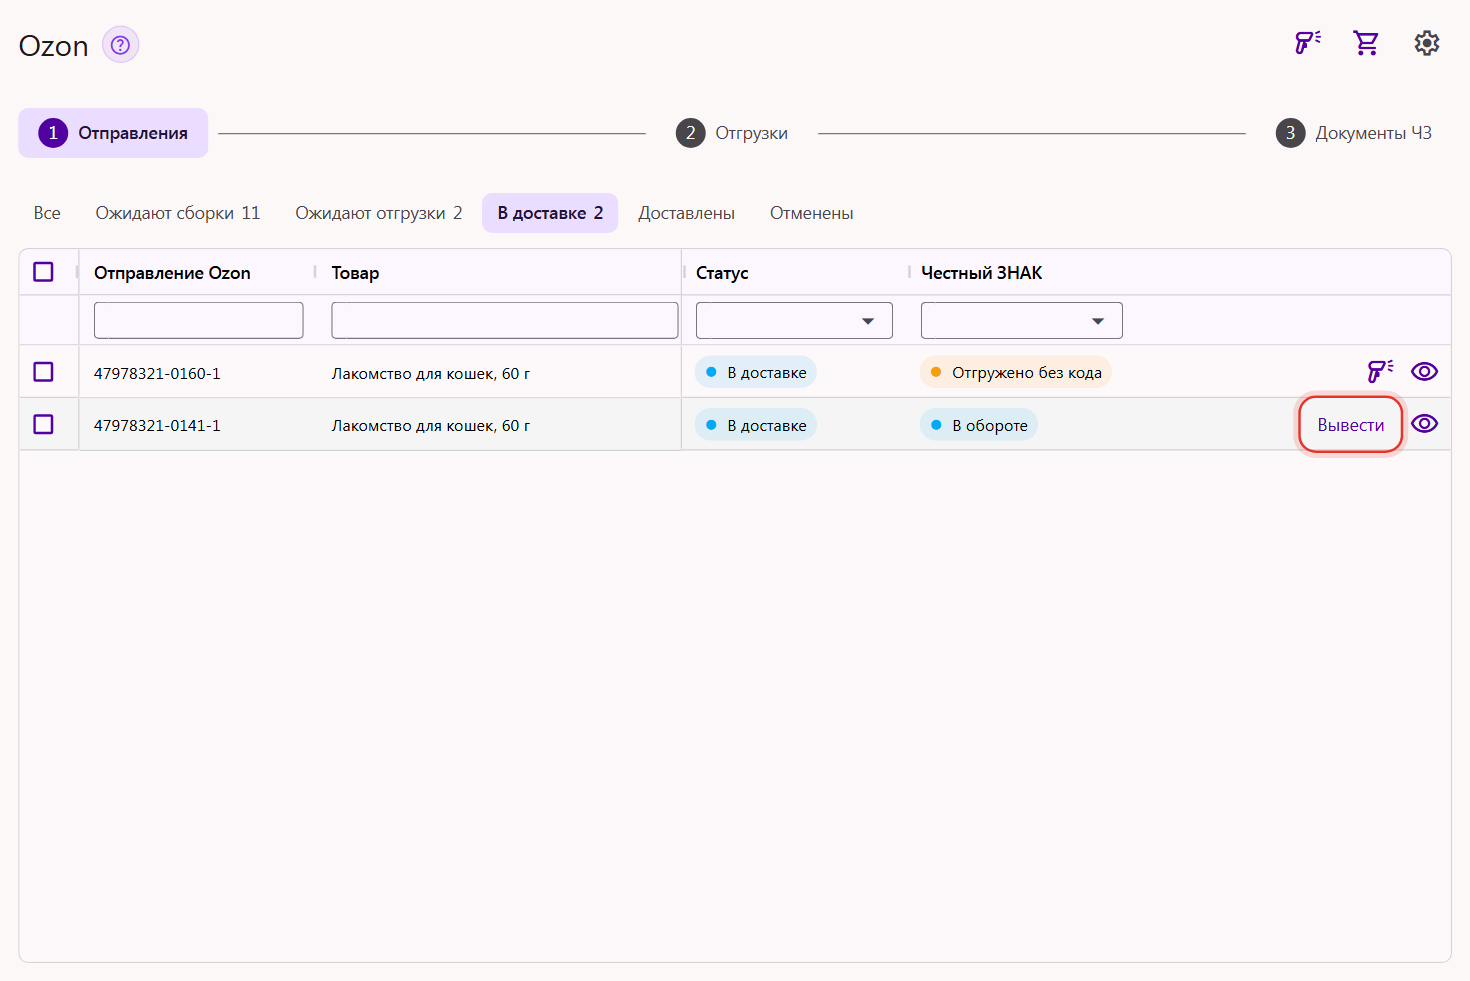Click the Товар column header
This screenshot has height=981, width=1470.
pos(355,273)
